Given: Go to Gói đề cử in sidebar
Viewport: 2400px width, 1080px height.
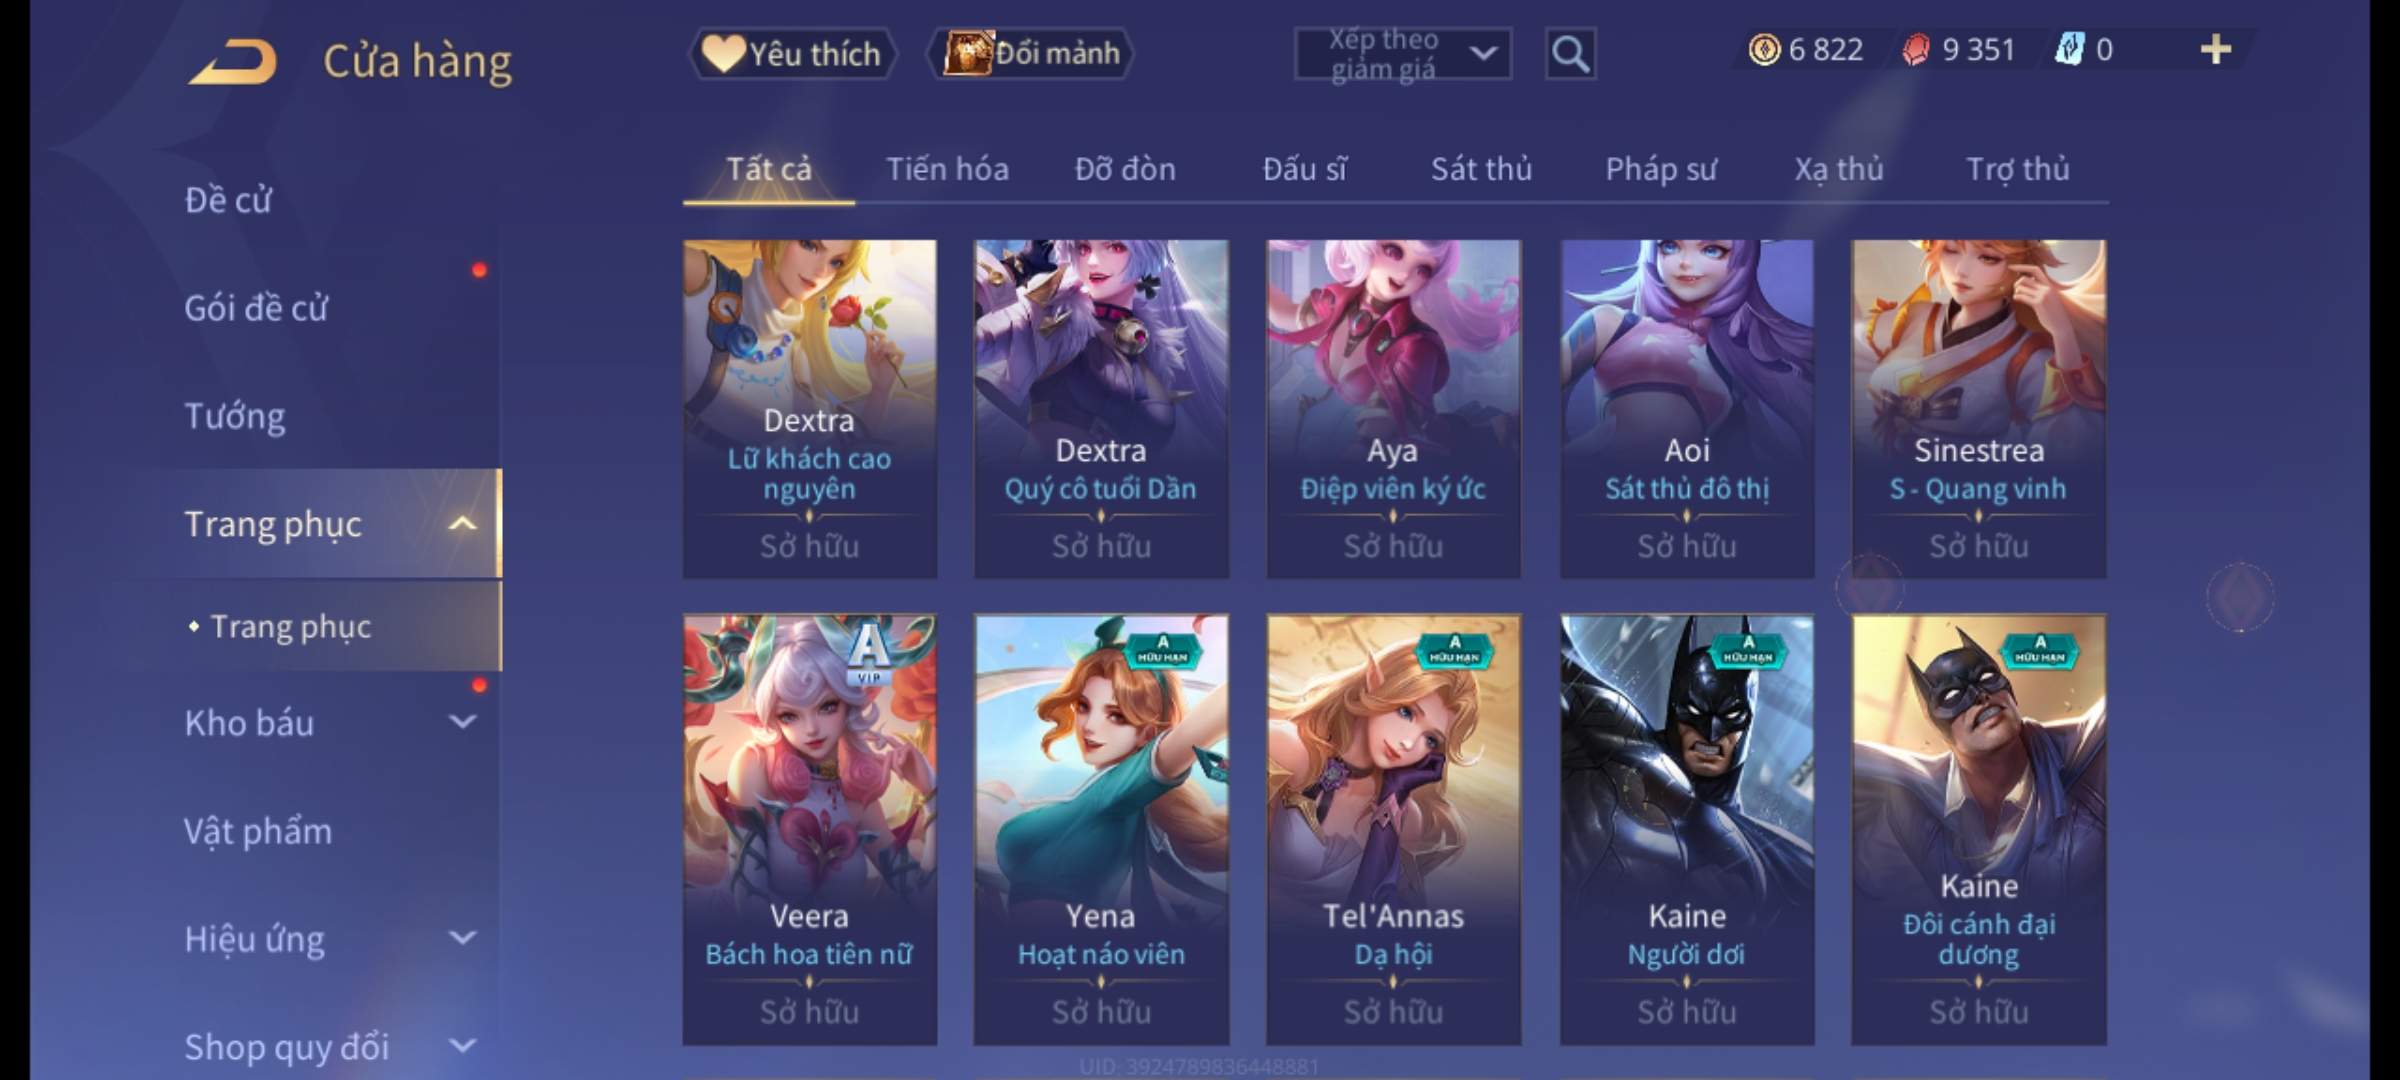Looking at the screenshot, I should coord(256,308).
